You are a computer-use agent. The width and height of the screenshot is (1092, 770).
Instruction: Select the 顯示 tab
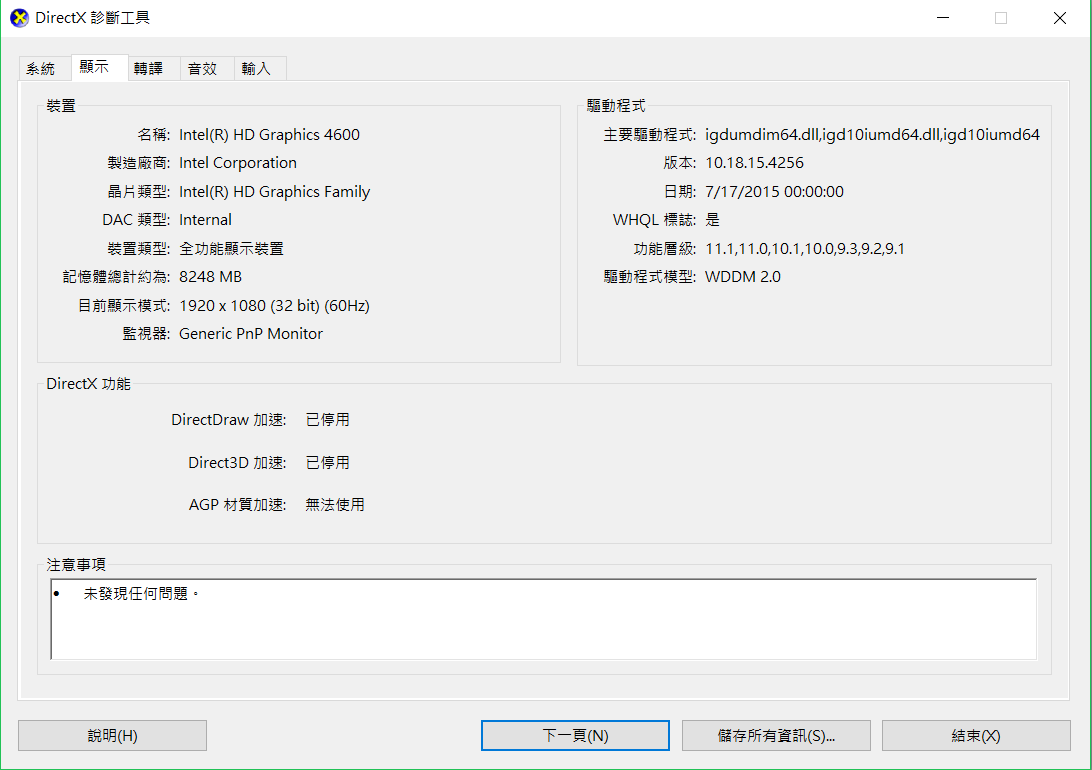coord(100,67)
